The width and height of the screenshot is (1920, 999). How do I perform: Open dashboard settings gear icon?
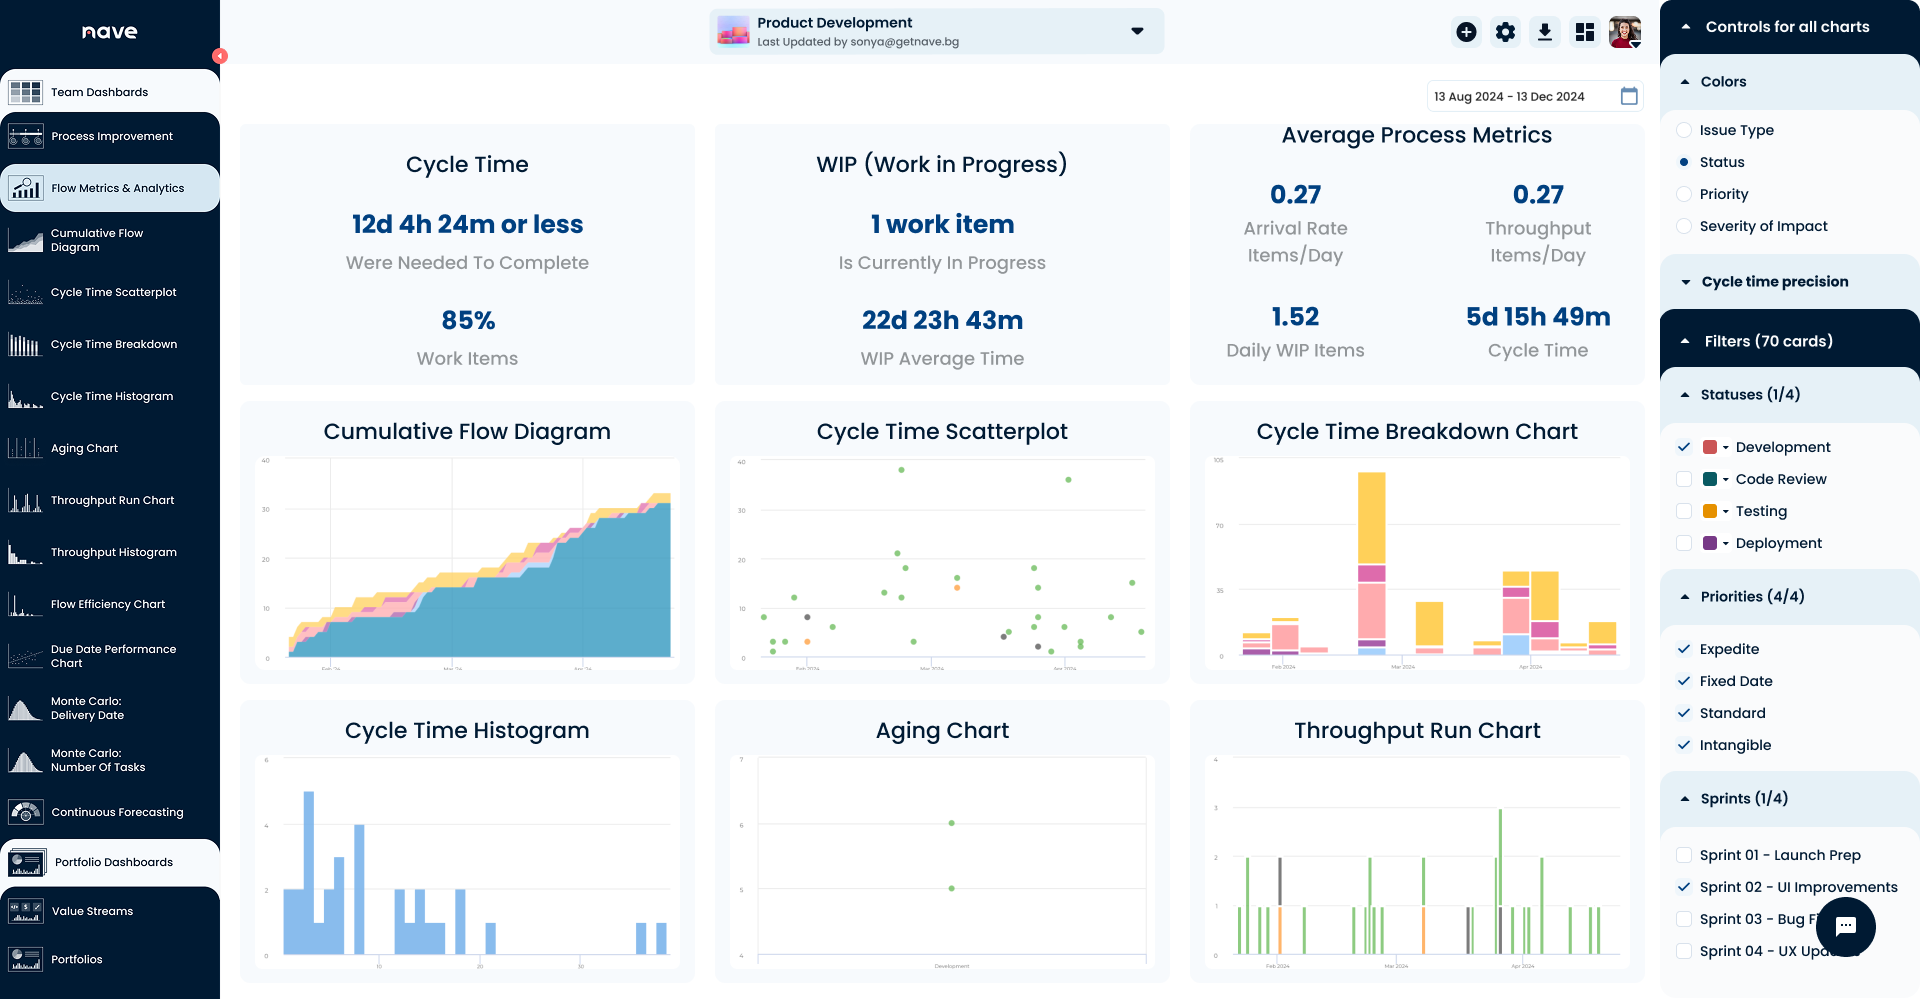(1505, 32)
